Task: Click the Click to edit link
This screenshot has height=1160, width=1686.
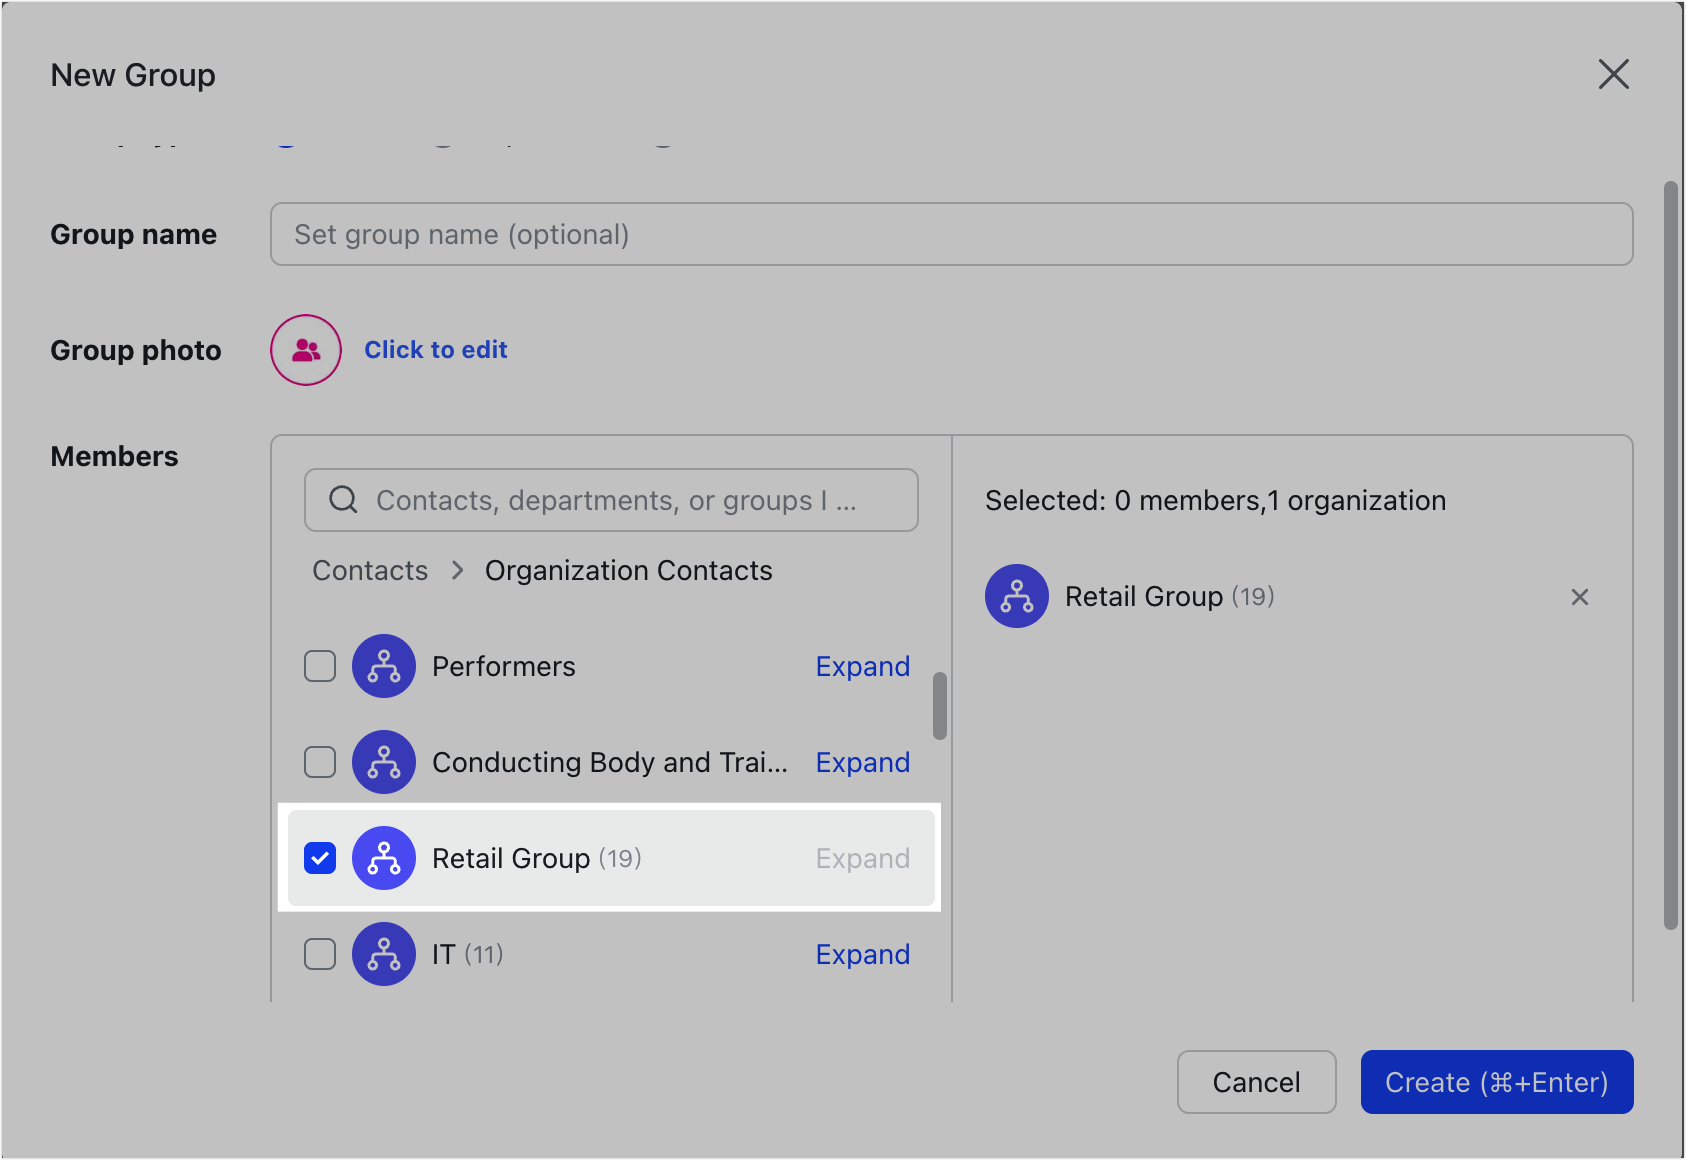Action: coord(436,349)
